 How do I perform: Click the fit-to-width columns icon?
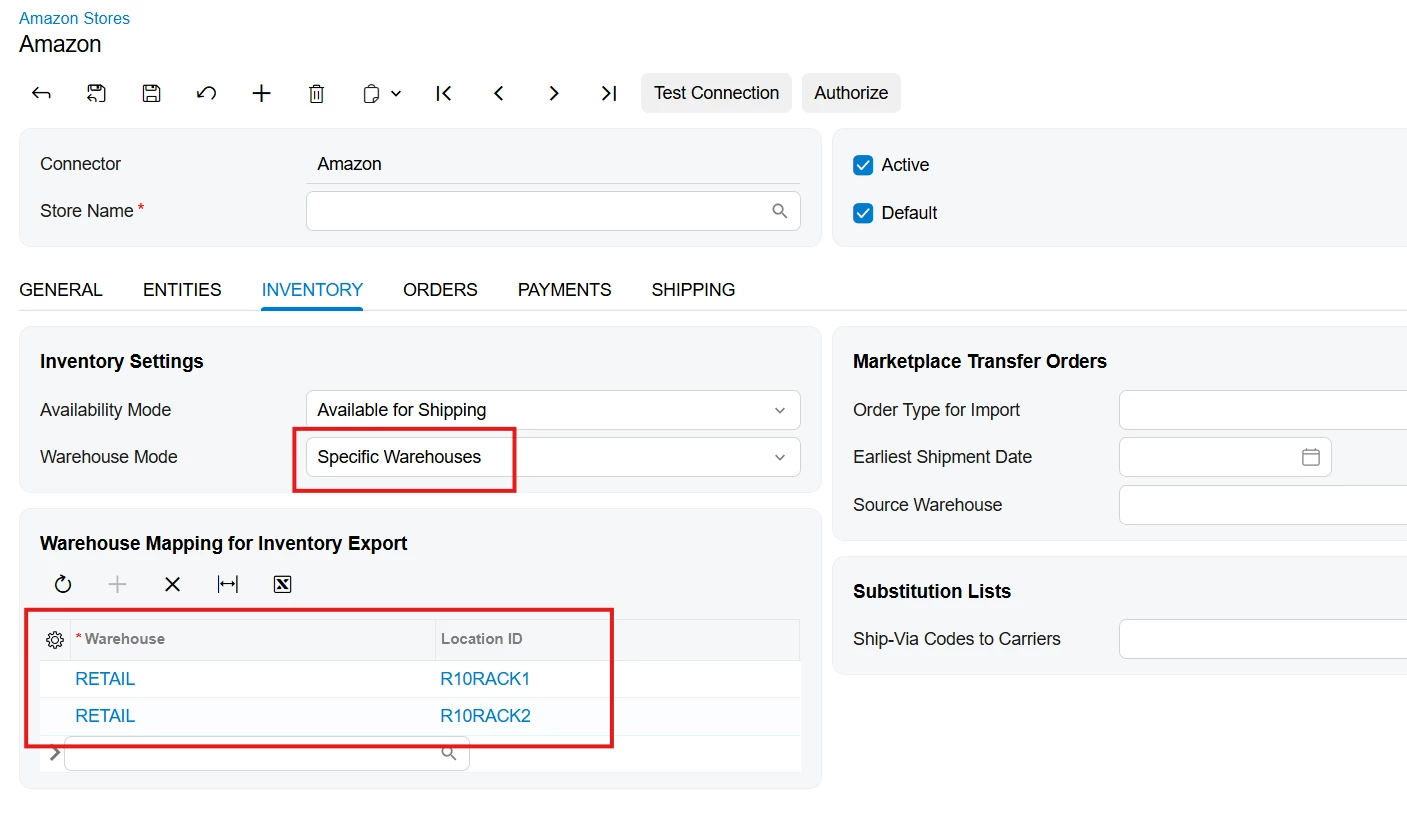[228, 584]
